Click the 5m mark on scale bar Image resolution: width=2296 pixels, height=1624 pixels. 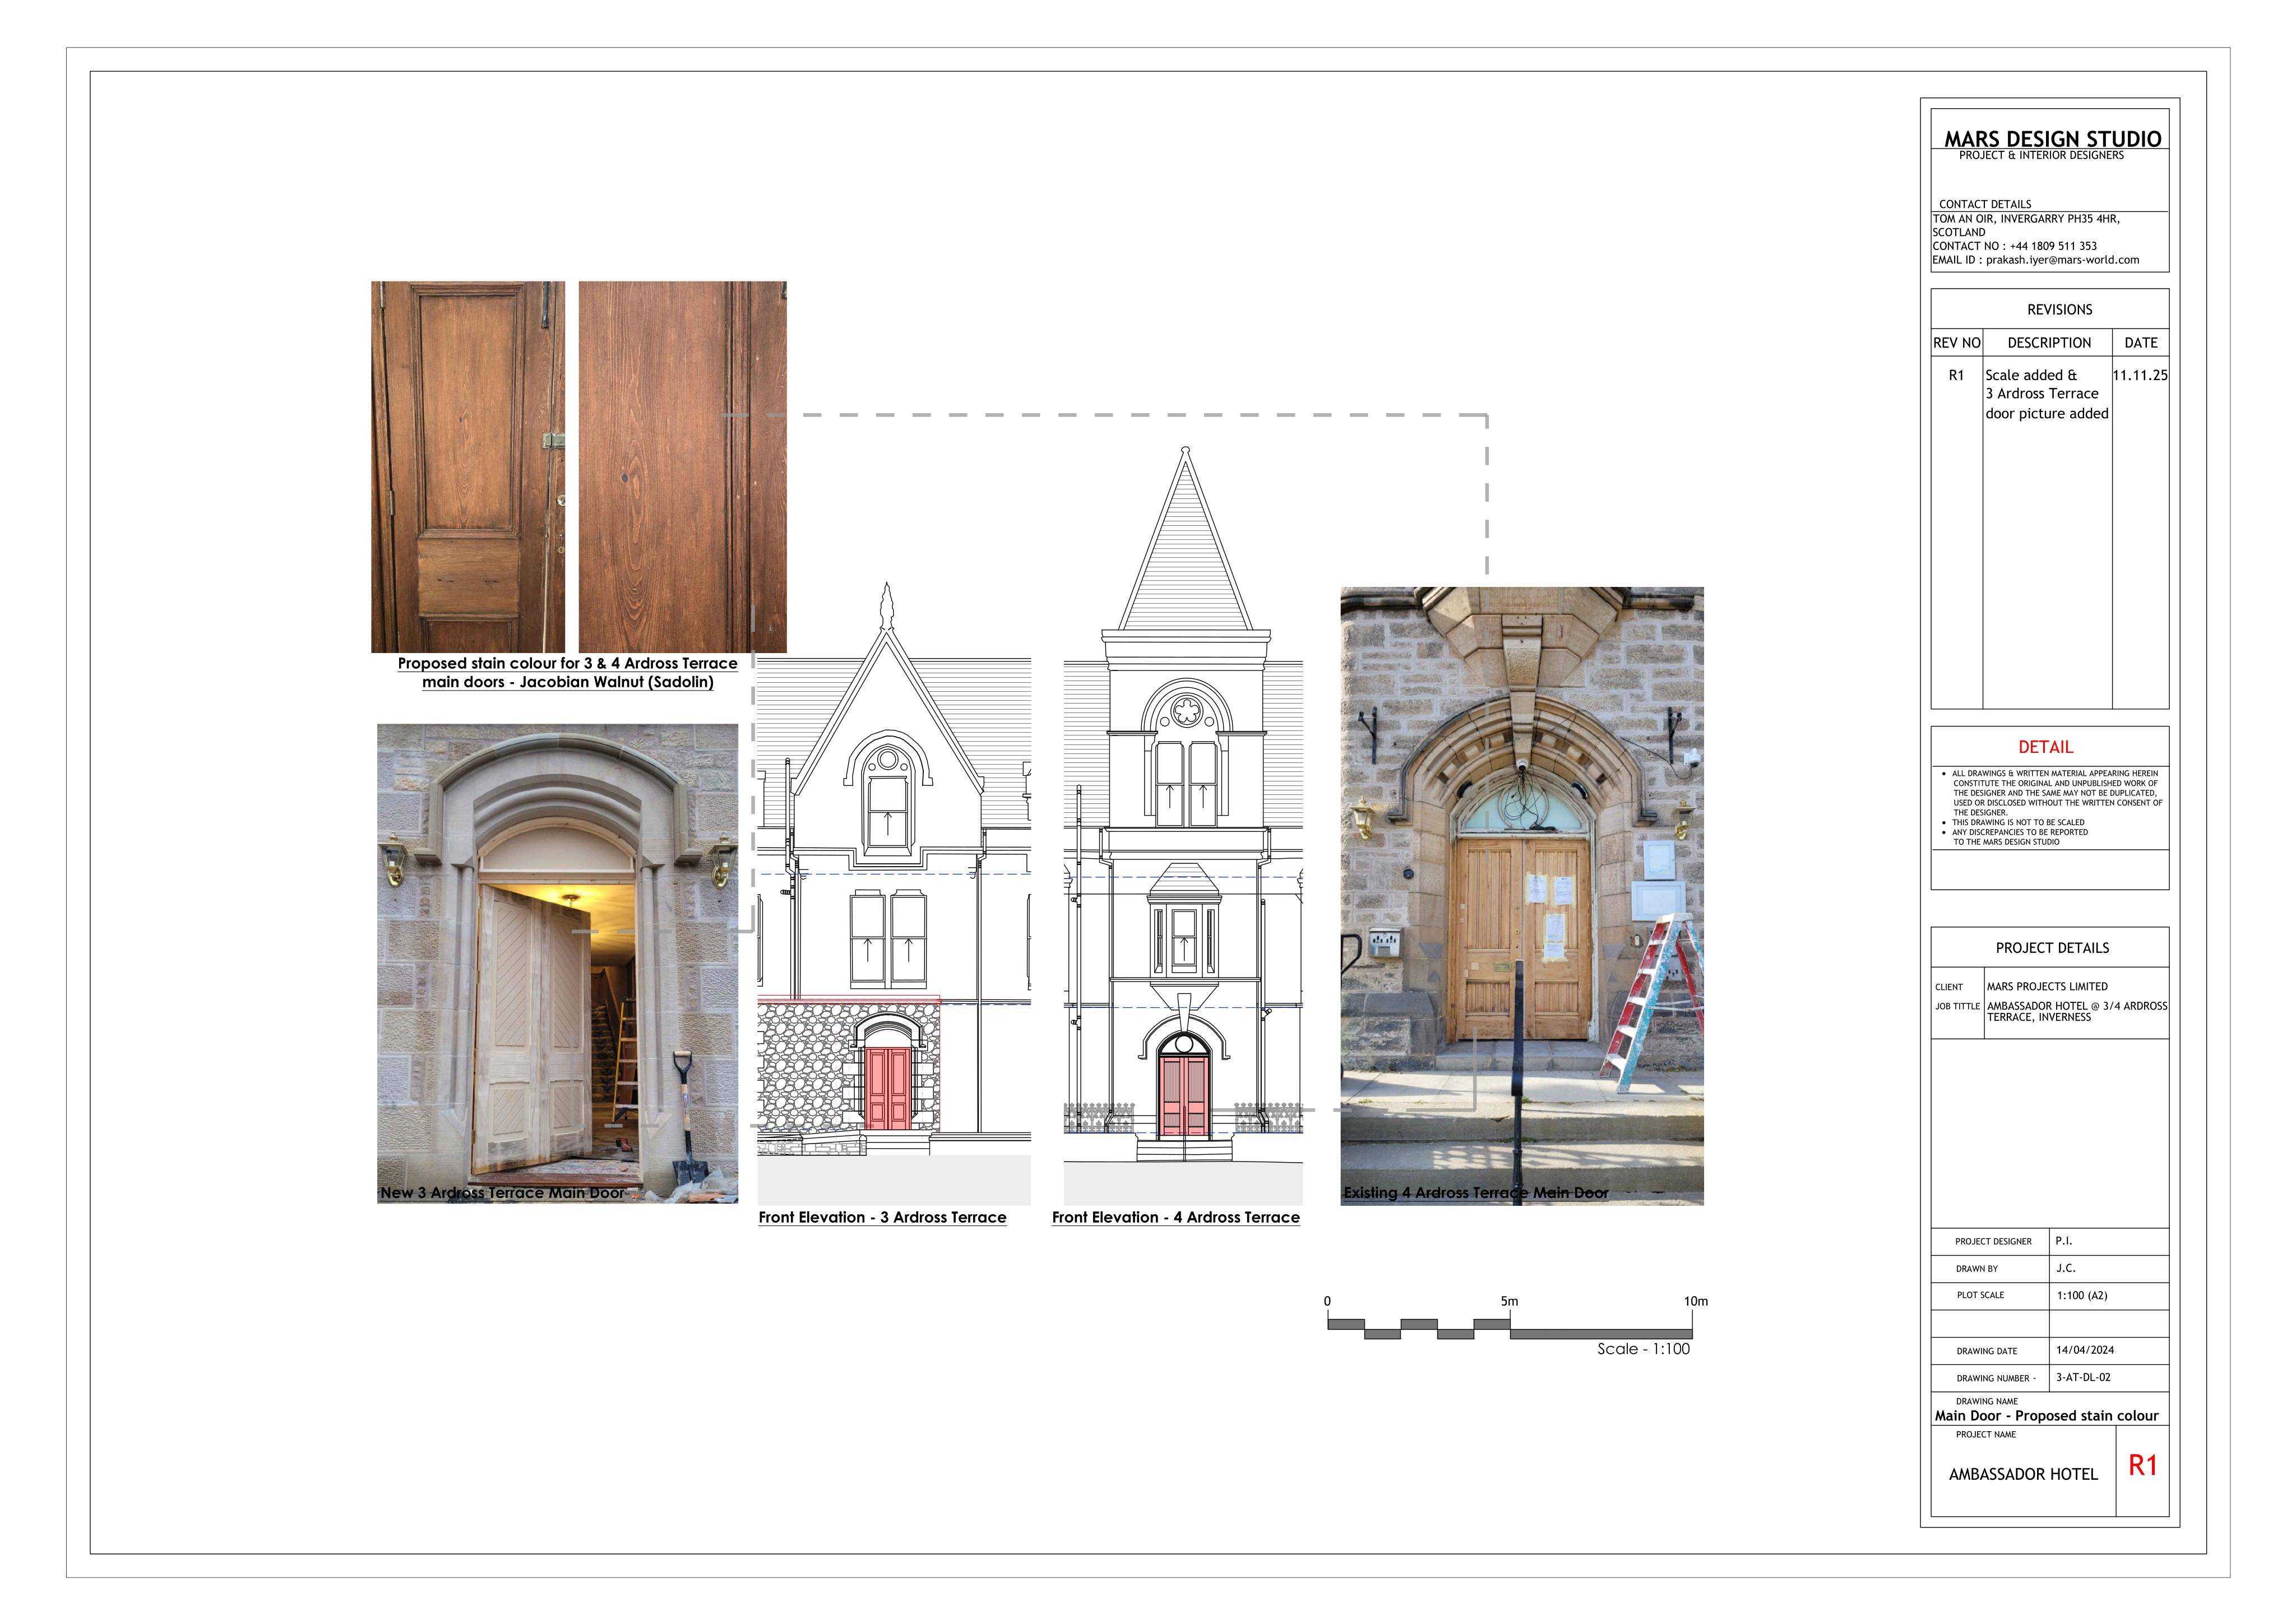tap(1509, 1301)
